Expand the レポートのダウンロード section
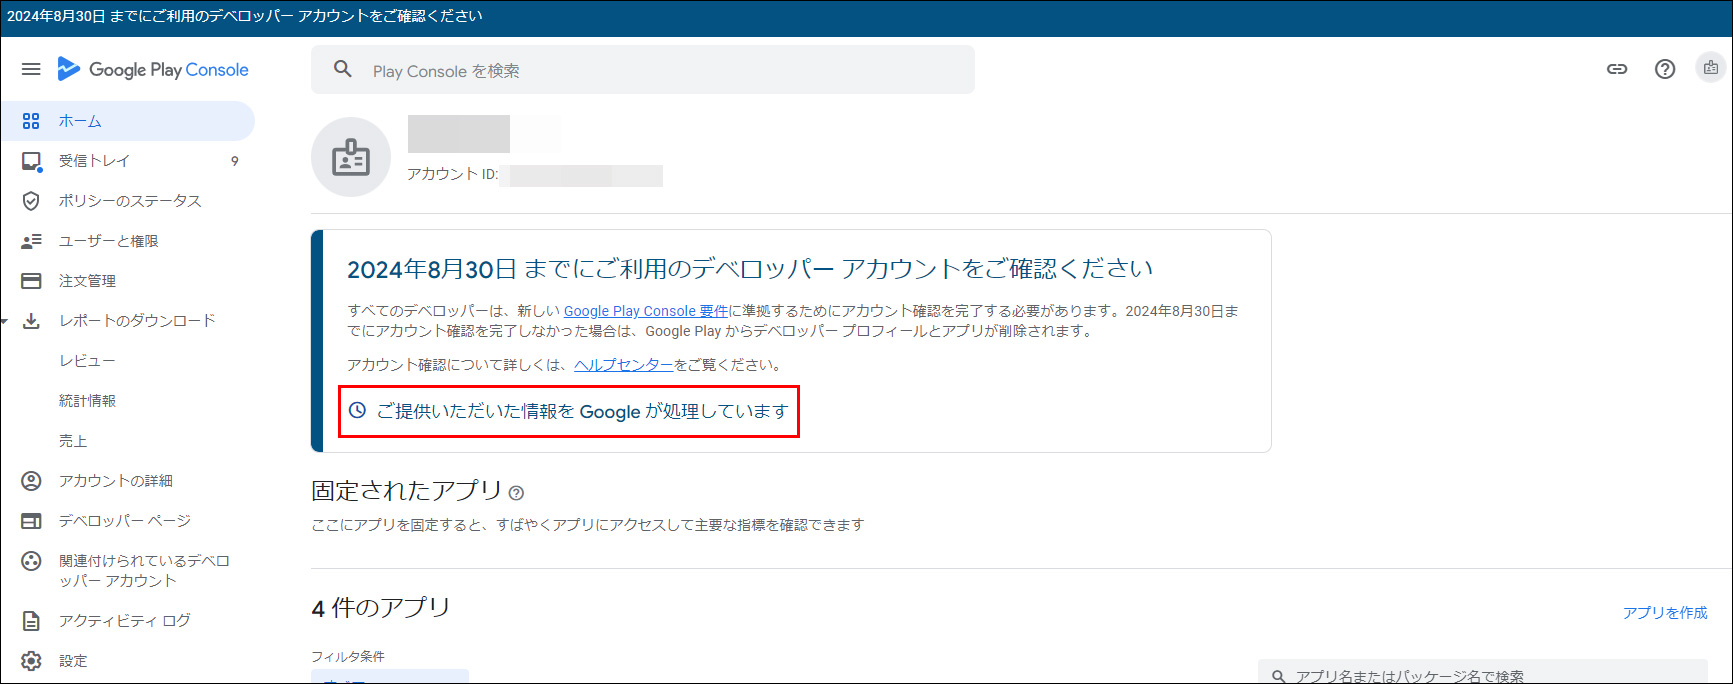This screenshot has height=684, width=1733. coord(5,321)
